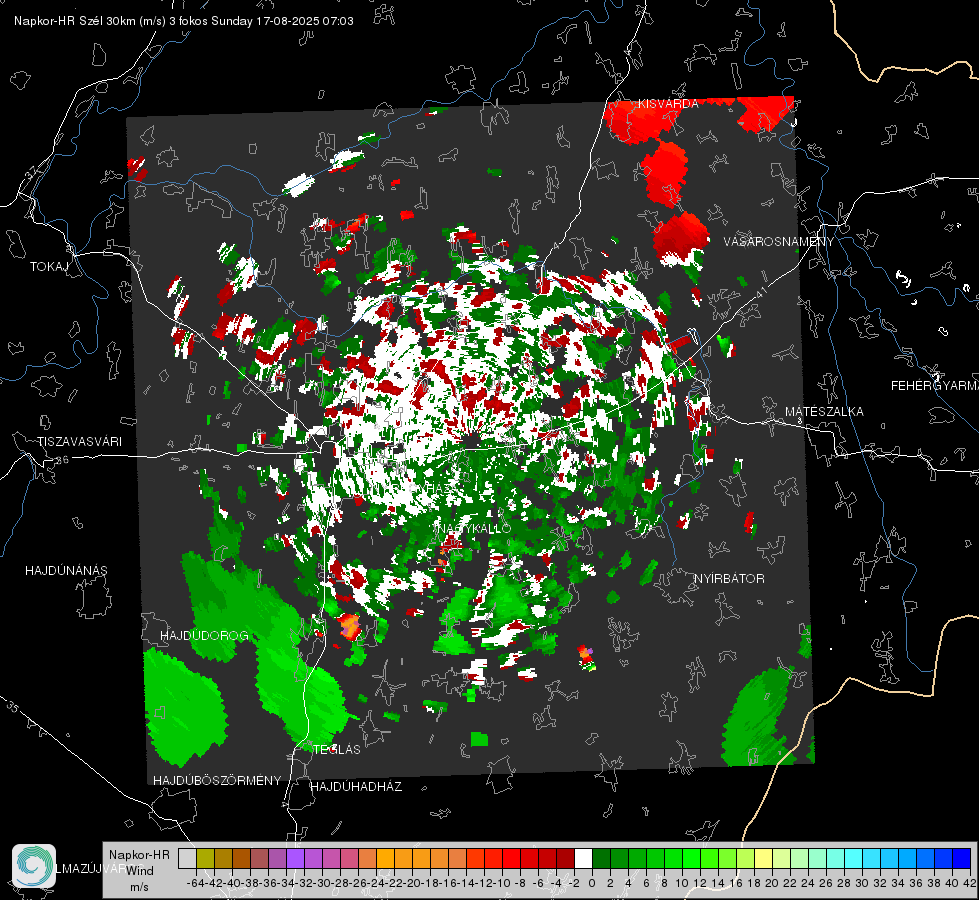This screenshot has height=900, width=979.
Task: Select the TISZAVASVÁRI town label
Action: (x=79, y=442)
